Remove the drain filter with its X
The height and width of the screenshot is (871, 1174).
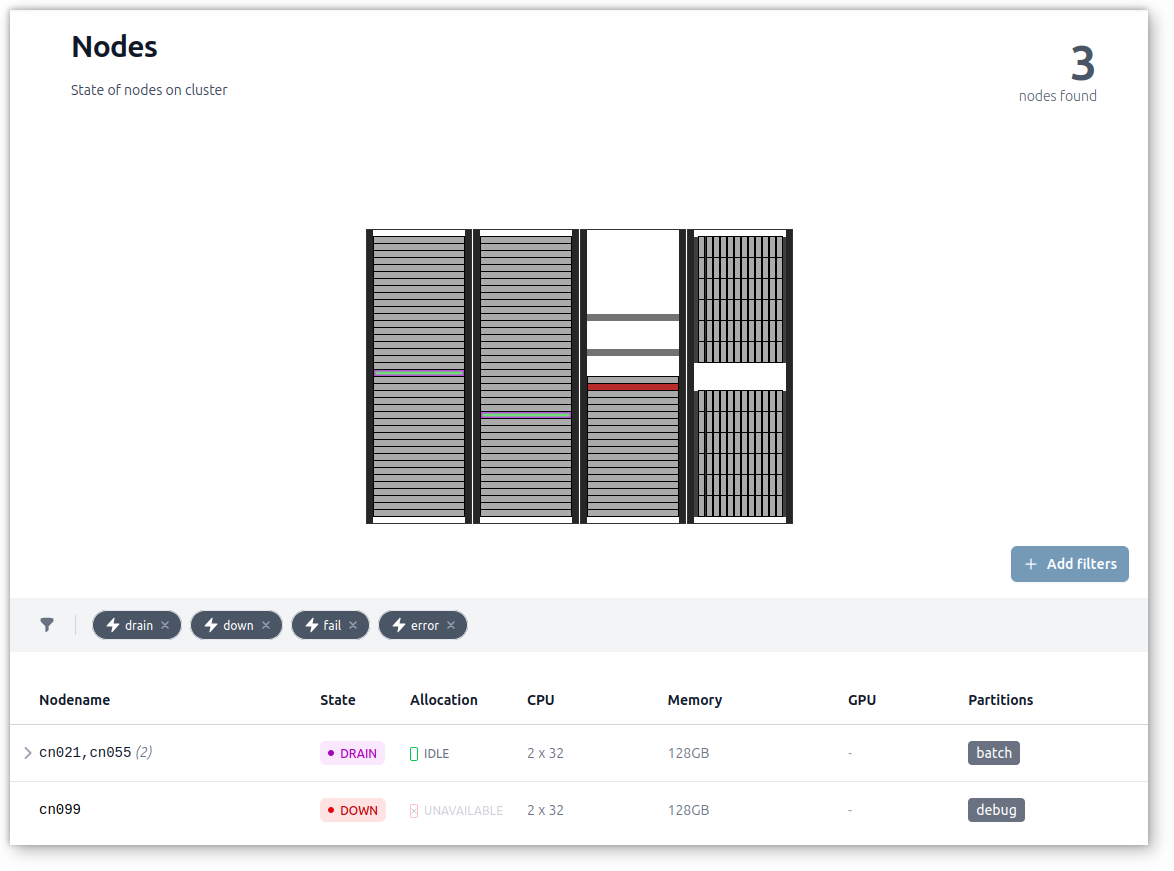(165, 625)
